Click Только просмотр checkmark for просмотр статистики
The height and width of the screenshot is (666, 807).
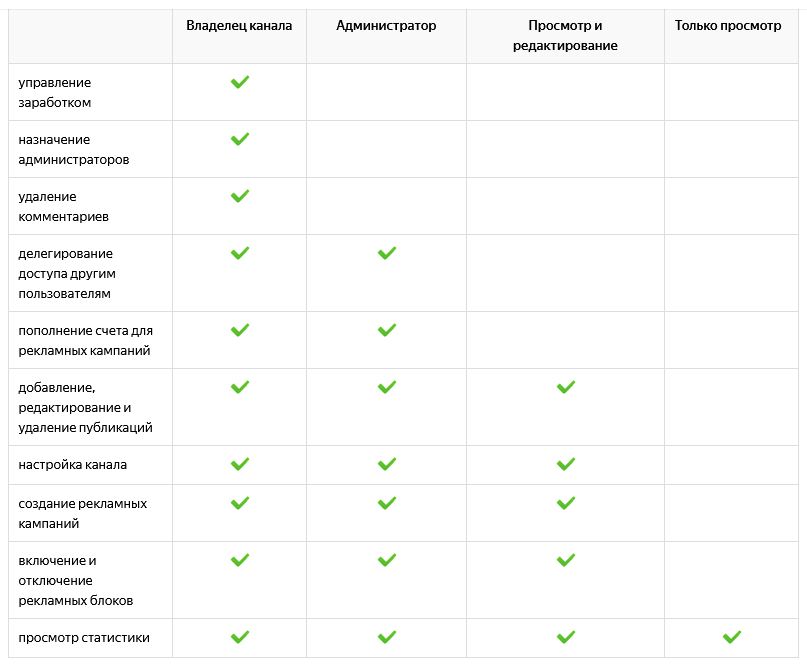click(x=732, y=637)
